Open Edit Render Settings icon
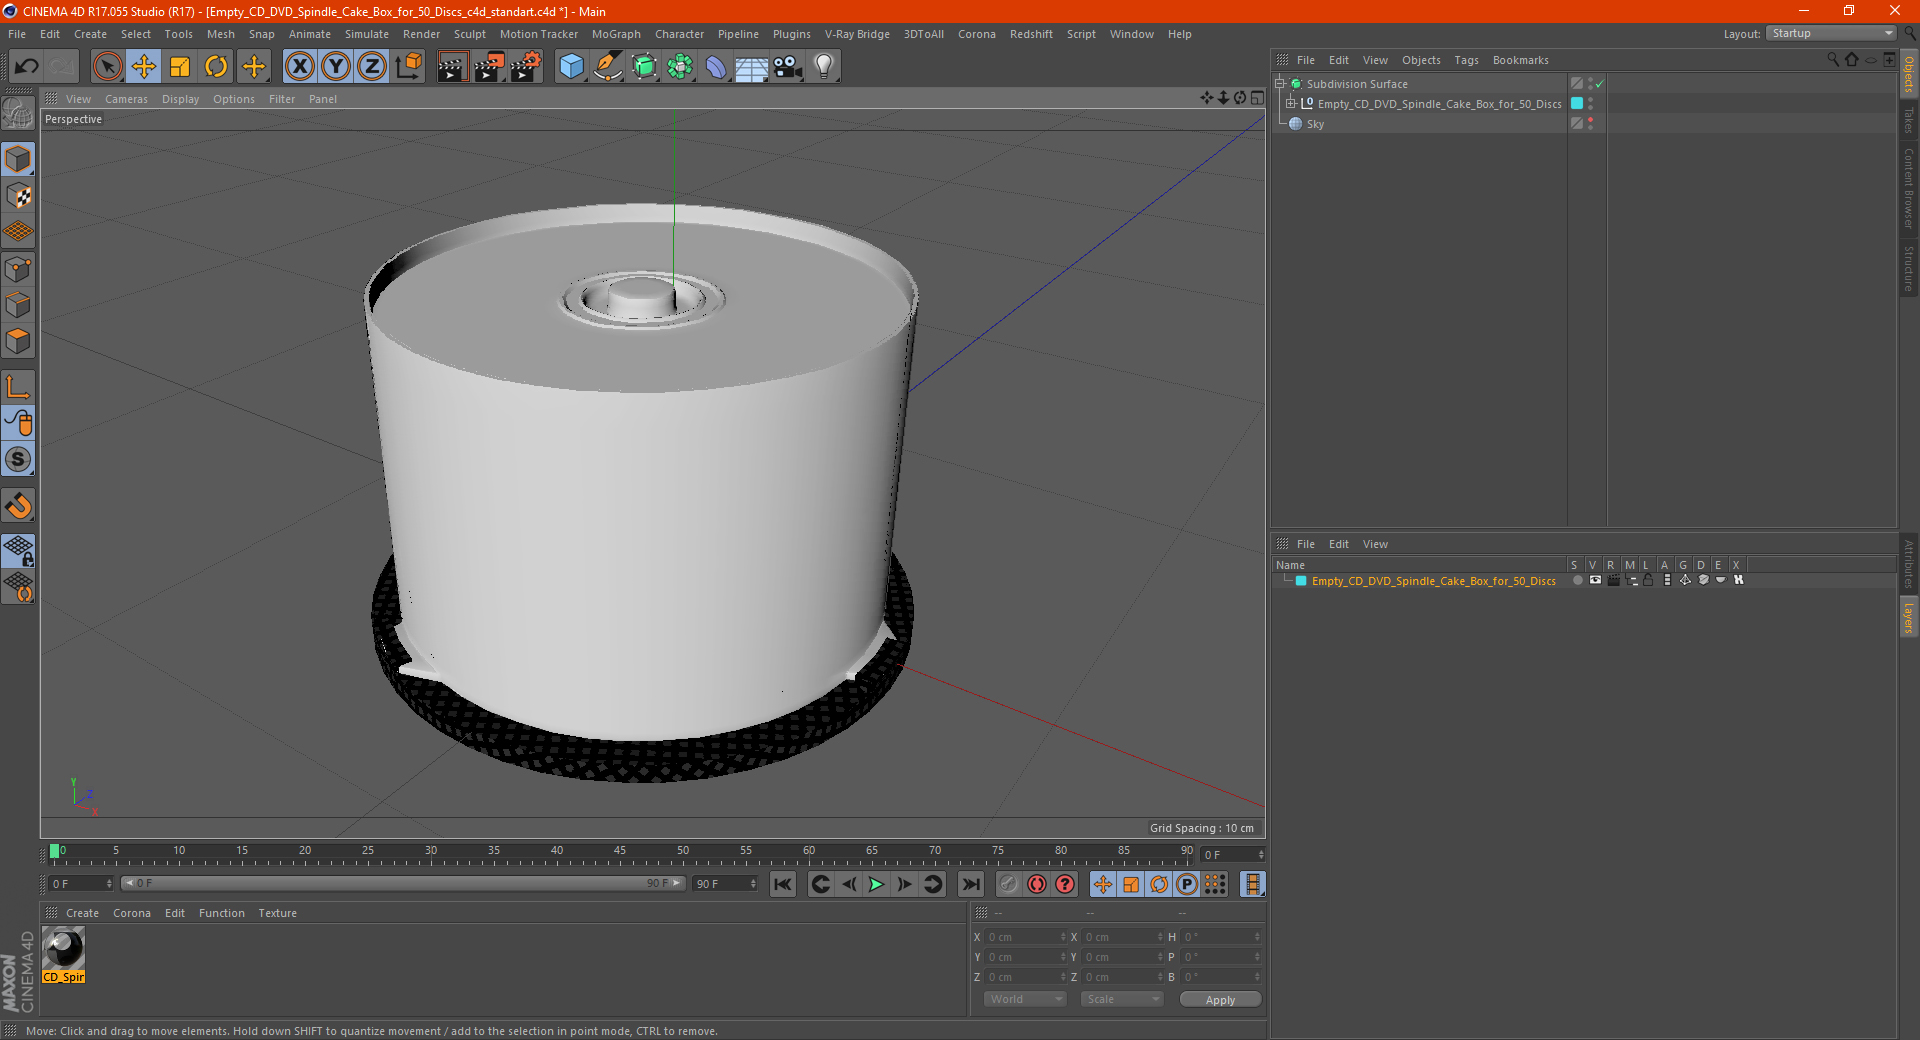 (x=526, y=67)
